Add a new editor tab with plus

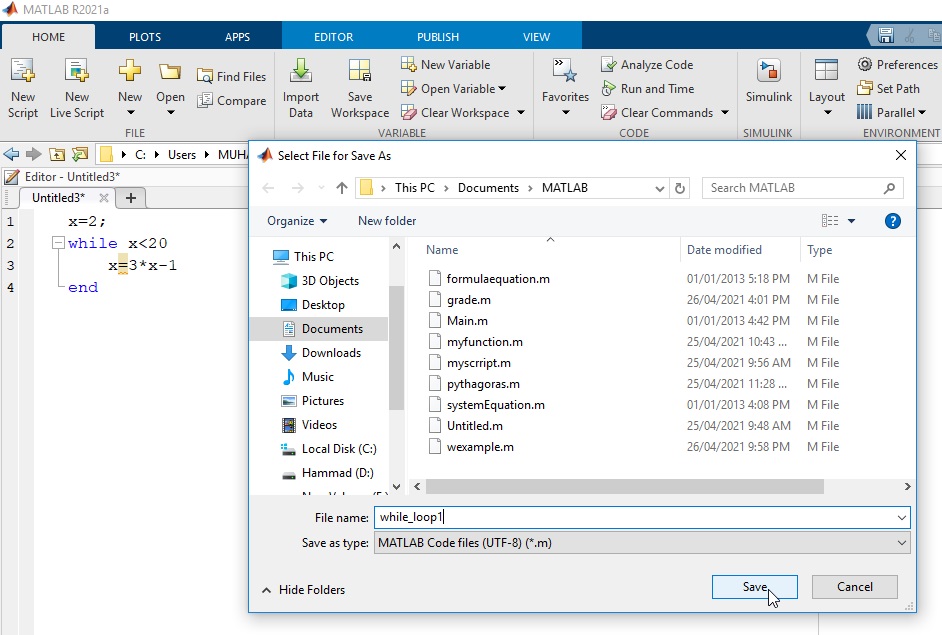click(130, 198)
